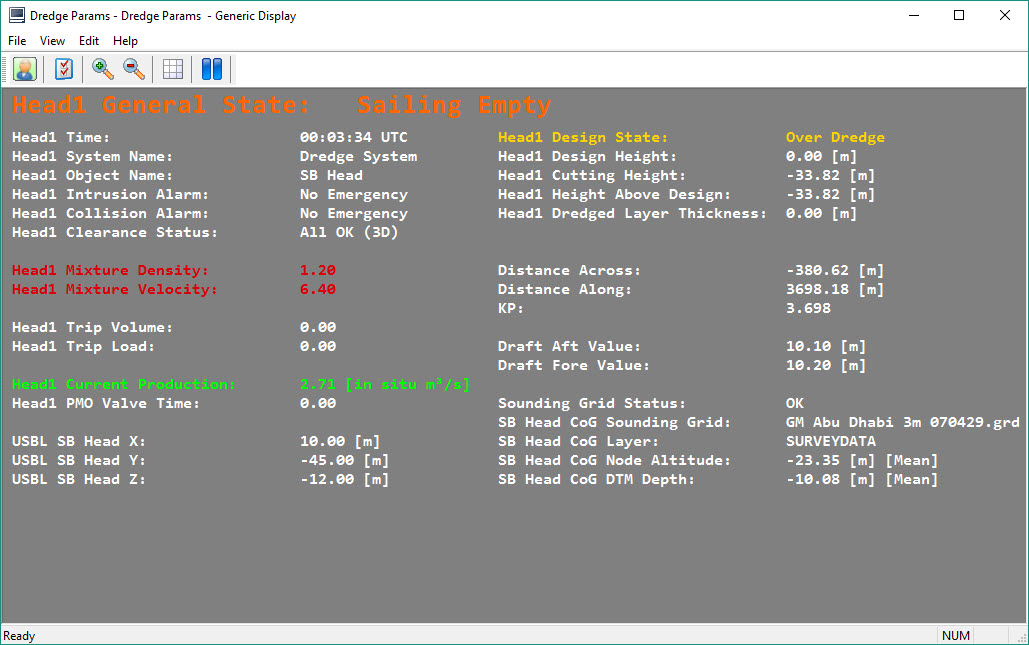Screen dimensions: 1029x645
Task: Maximize the Dredge Params window
Action: pos(959,16)
